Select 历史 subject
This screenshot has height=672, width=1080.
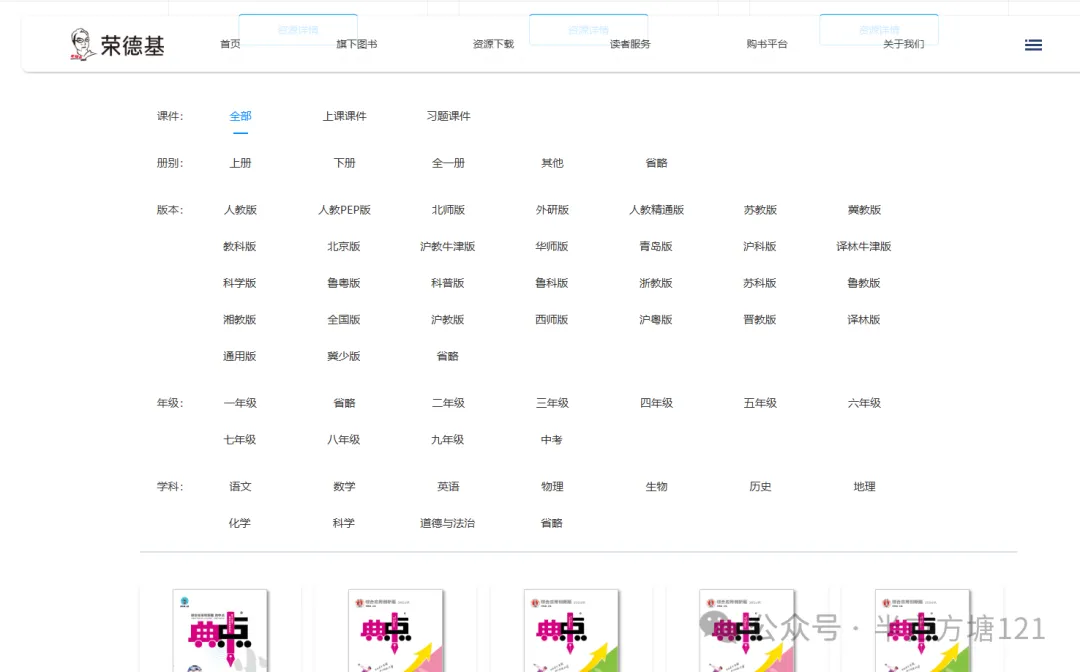click(x=760, y=487)
